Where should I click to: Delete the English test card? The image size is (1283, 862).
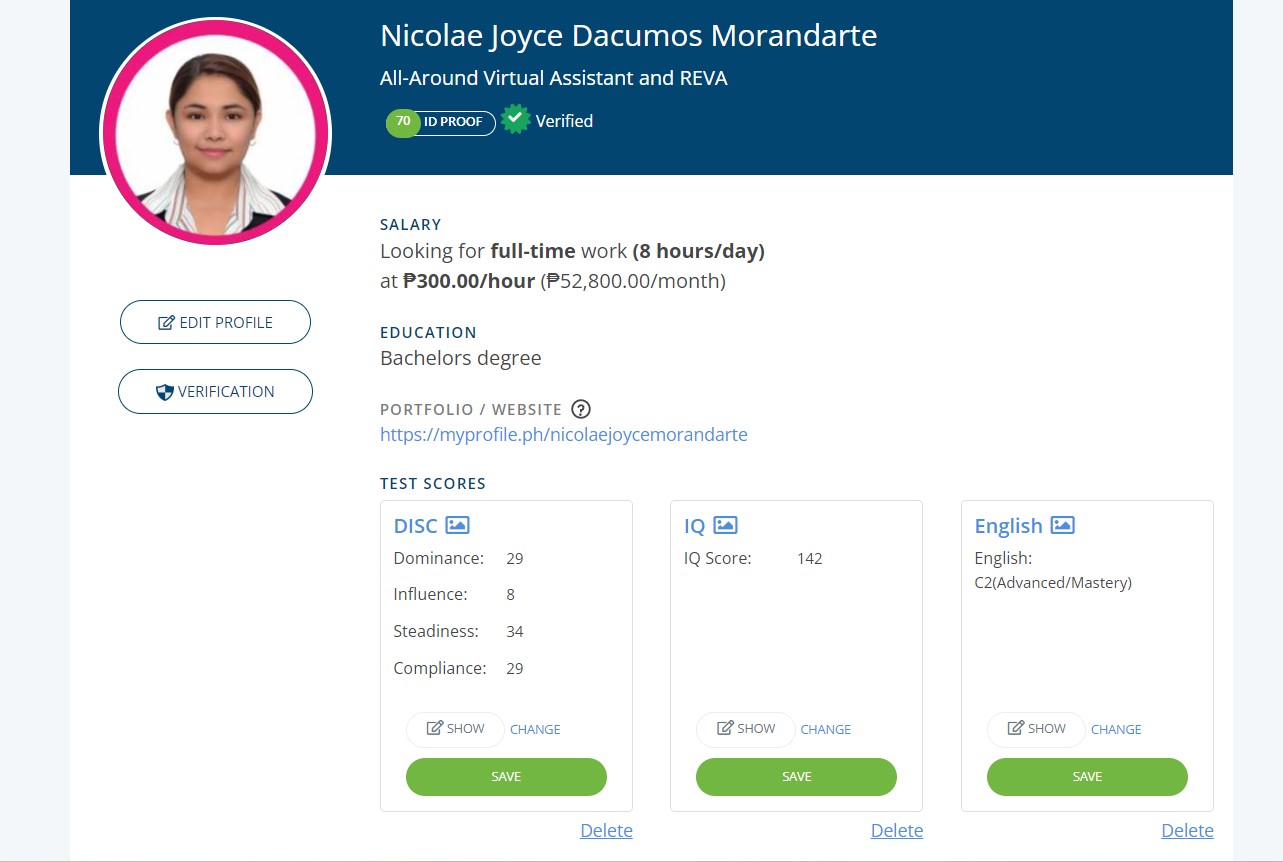tap(1187, 830)
